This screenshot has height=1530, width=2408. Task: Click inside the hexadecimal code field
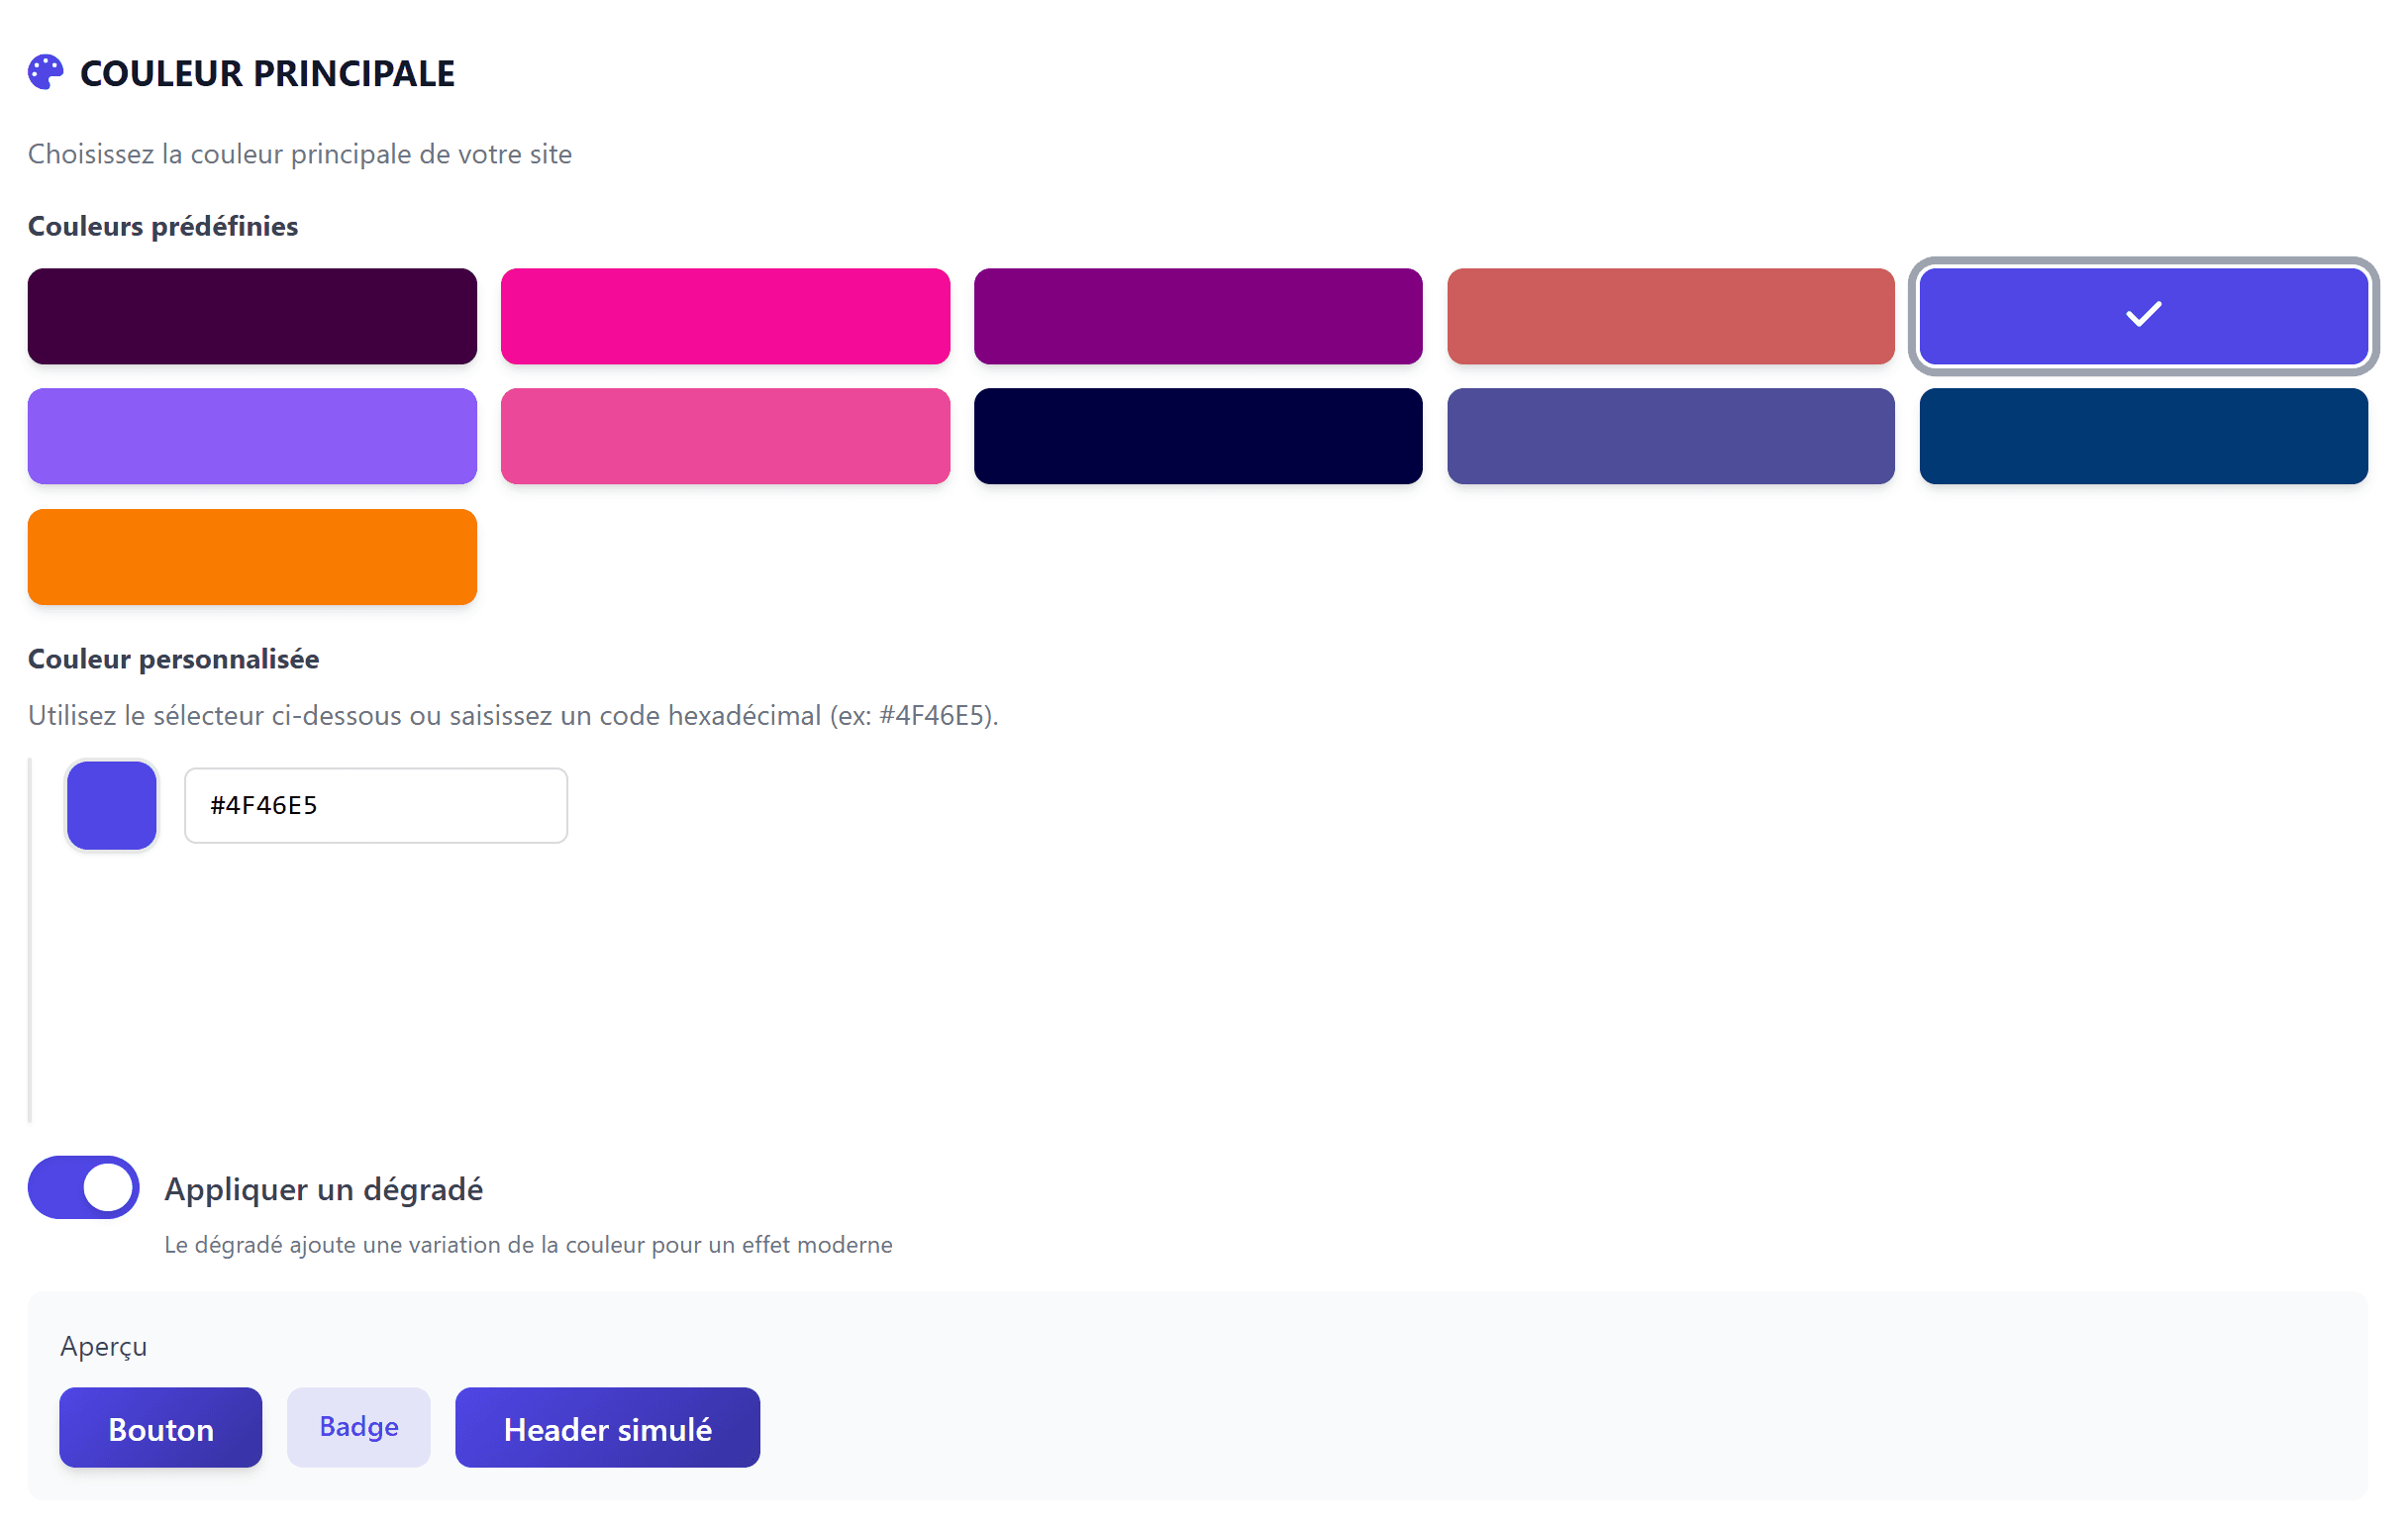375,805
